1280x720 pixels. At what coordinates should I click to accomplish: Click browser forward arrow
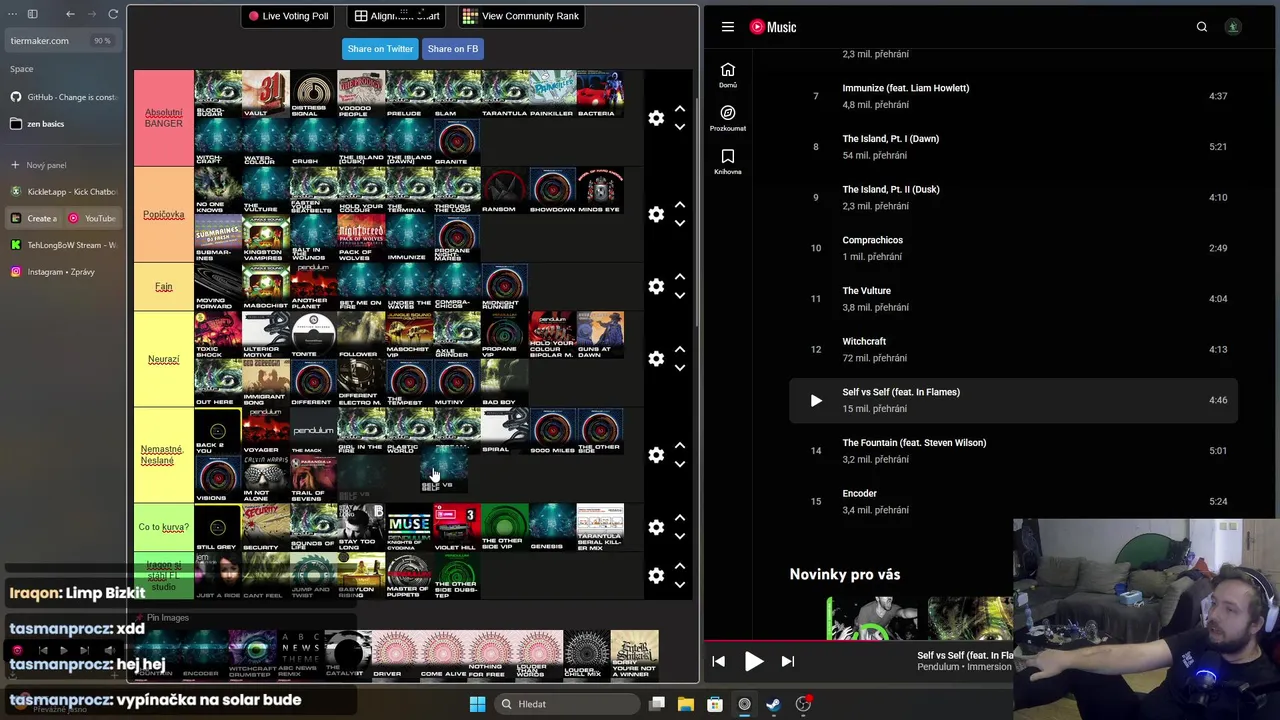(x=91, y=14)
